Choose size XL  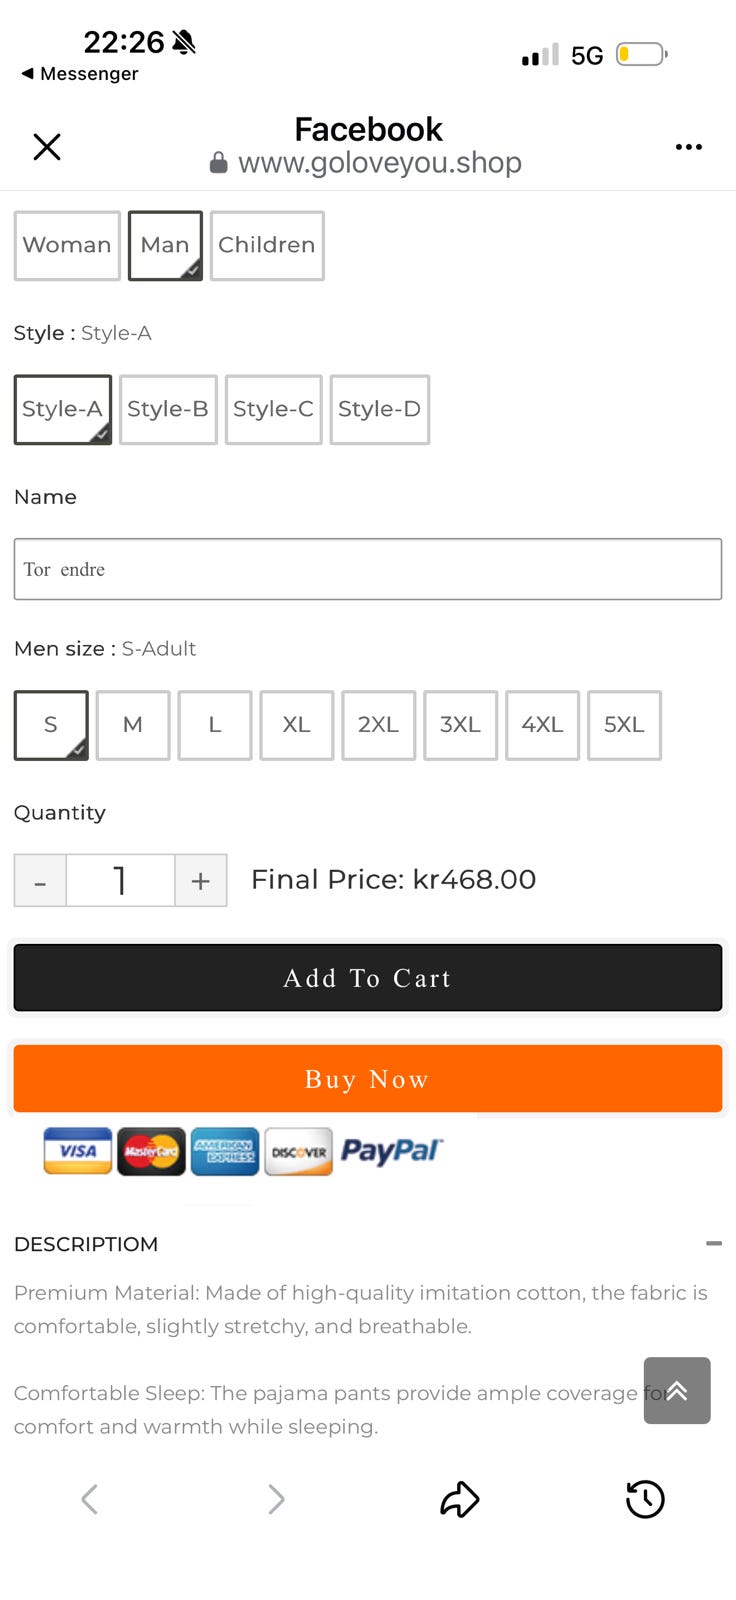(x=296, y=725)
